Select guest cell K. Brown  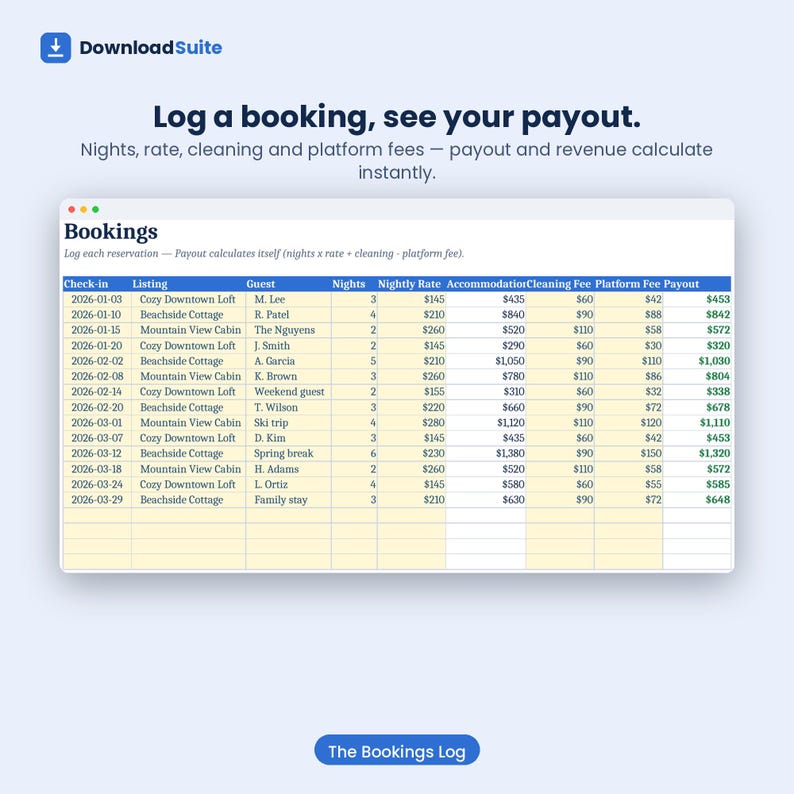pos(288,376)
